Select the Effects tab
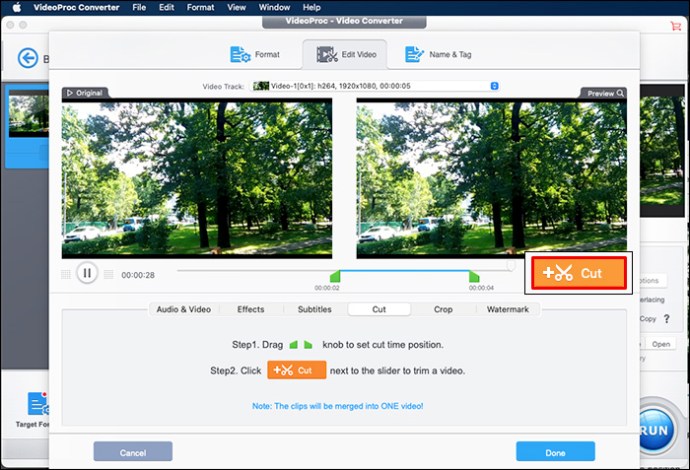Screen dimensions: 690x470 click(x=251, y=310)
